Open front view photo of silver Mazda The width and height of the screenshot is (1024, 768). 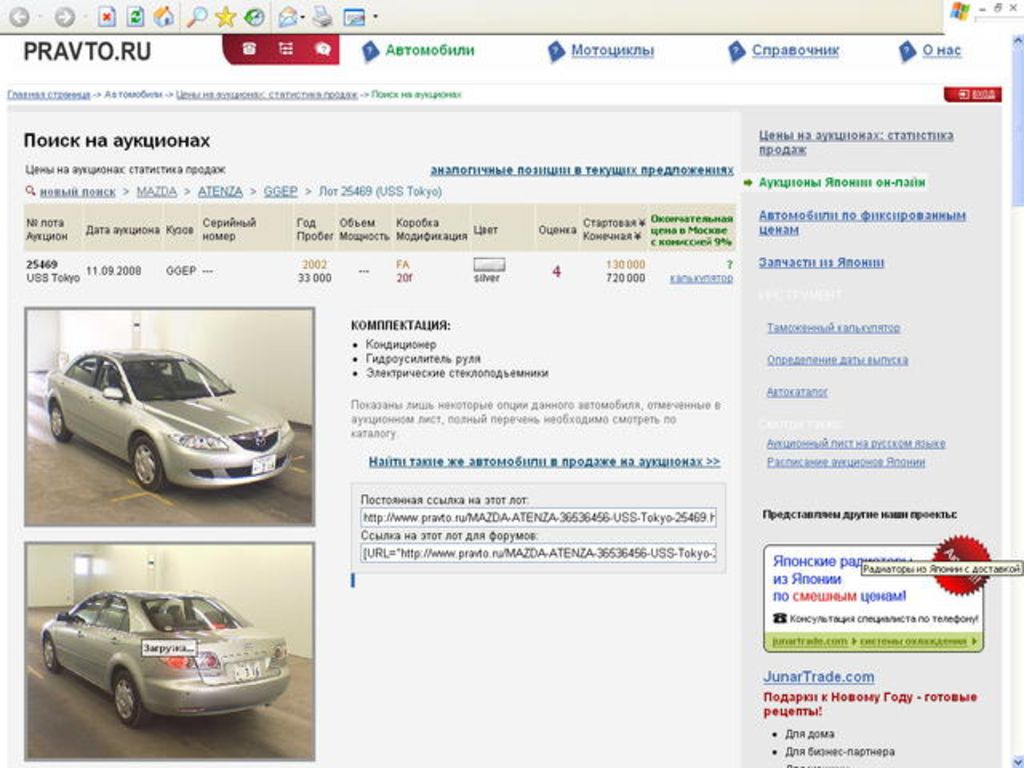click(x=170, y=417)
